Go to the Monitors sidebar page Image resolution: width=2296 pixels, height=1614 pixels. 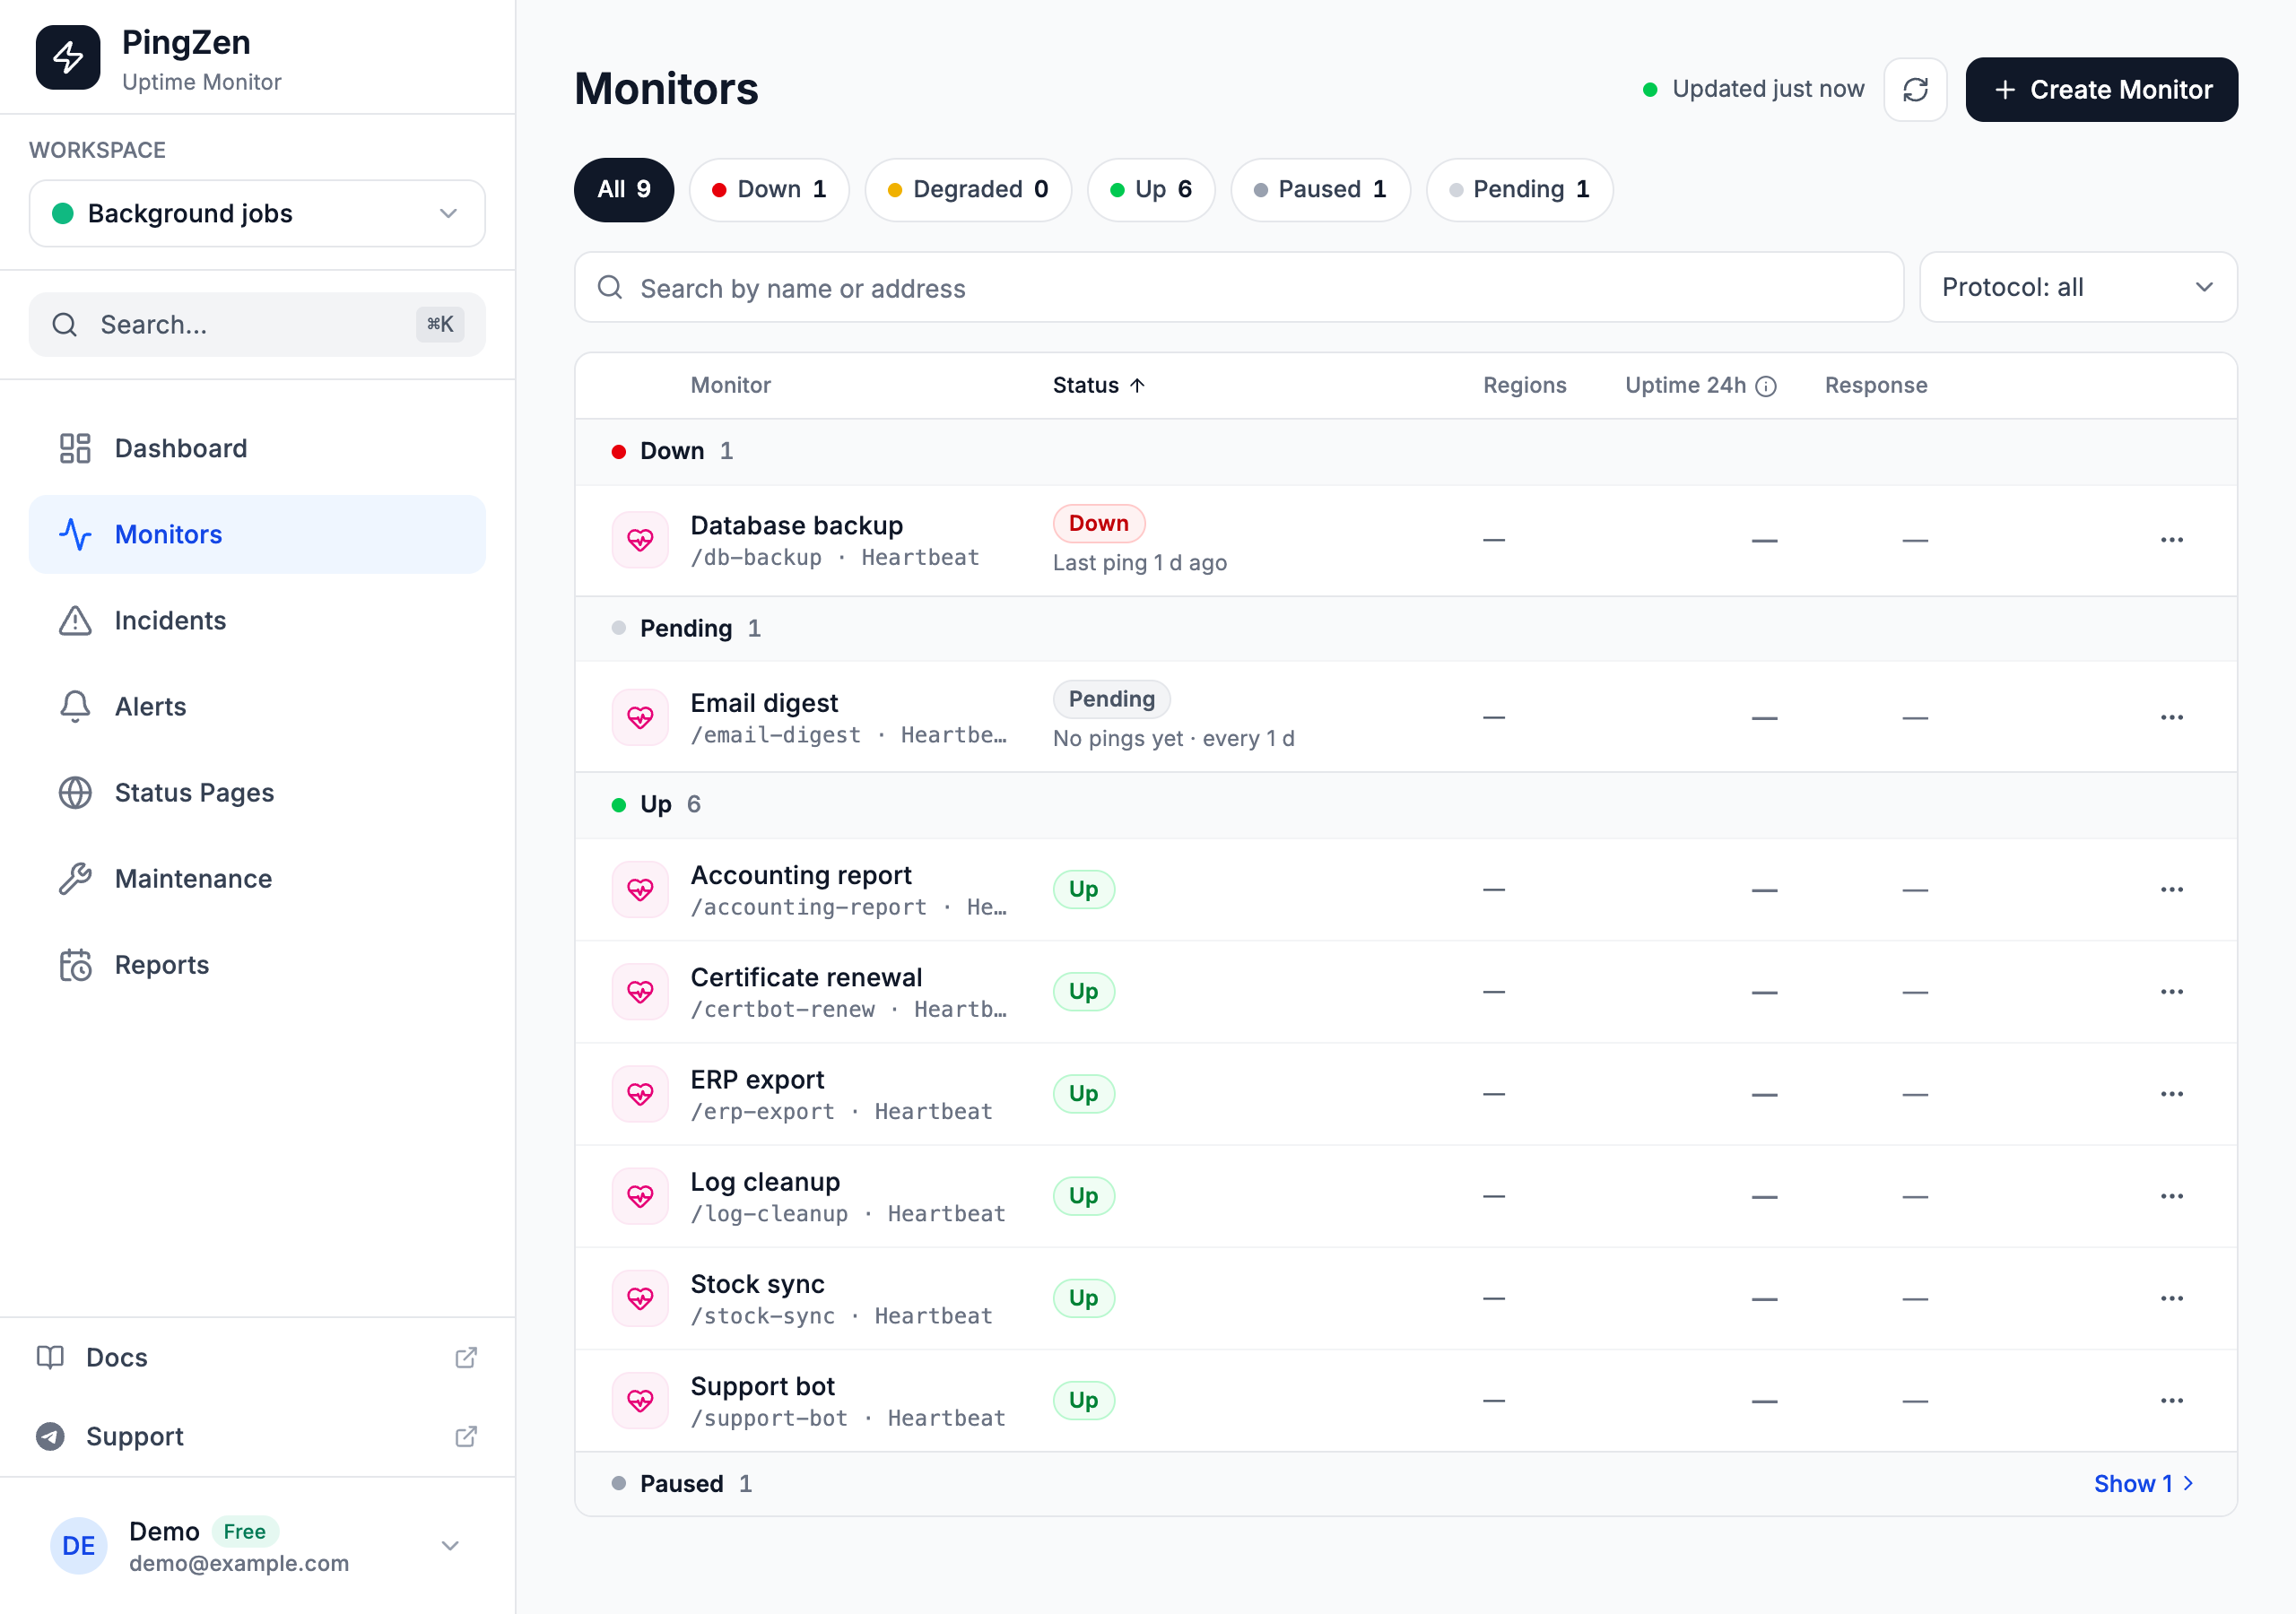[257, 534]
